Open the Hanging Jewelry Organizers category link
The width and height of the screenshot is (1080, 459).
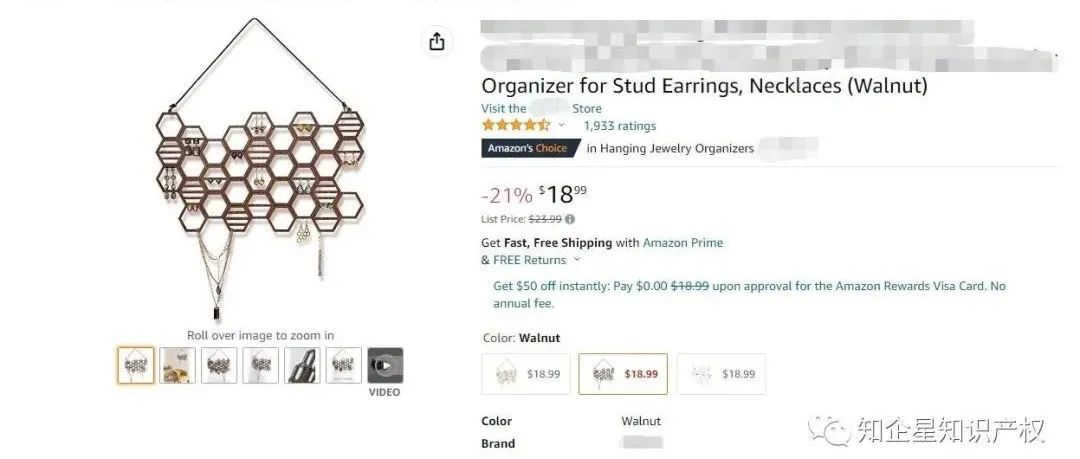[670, 148]
